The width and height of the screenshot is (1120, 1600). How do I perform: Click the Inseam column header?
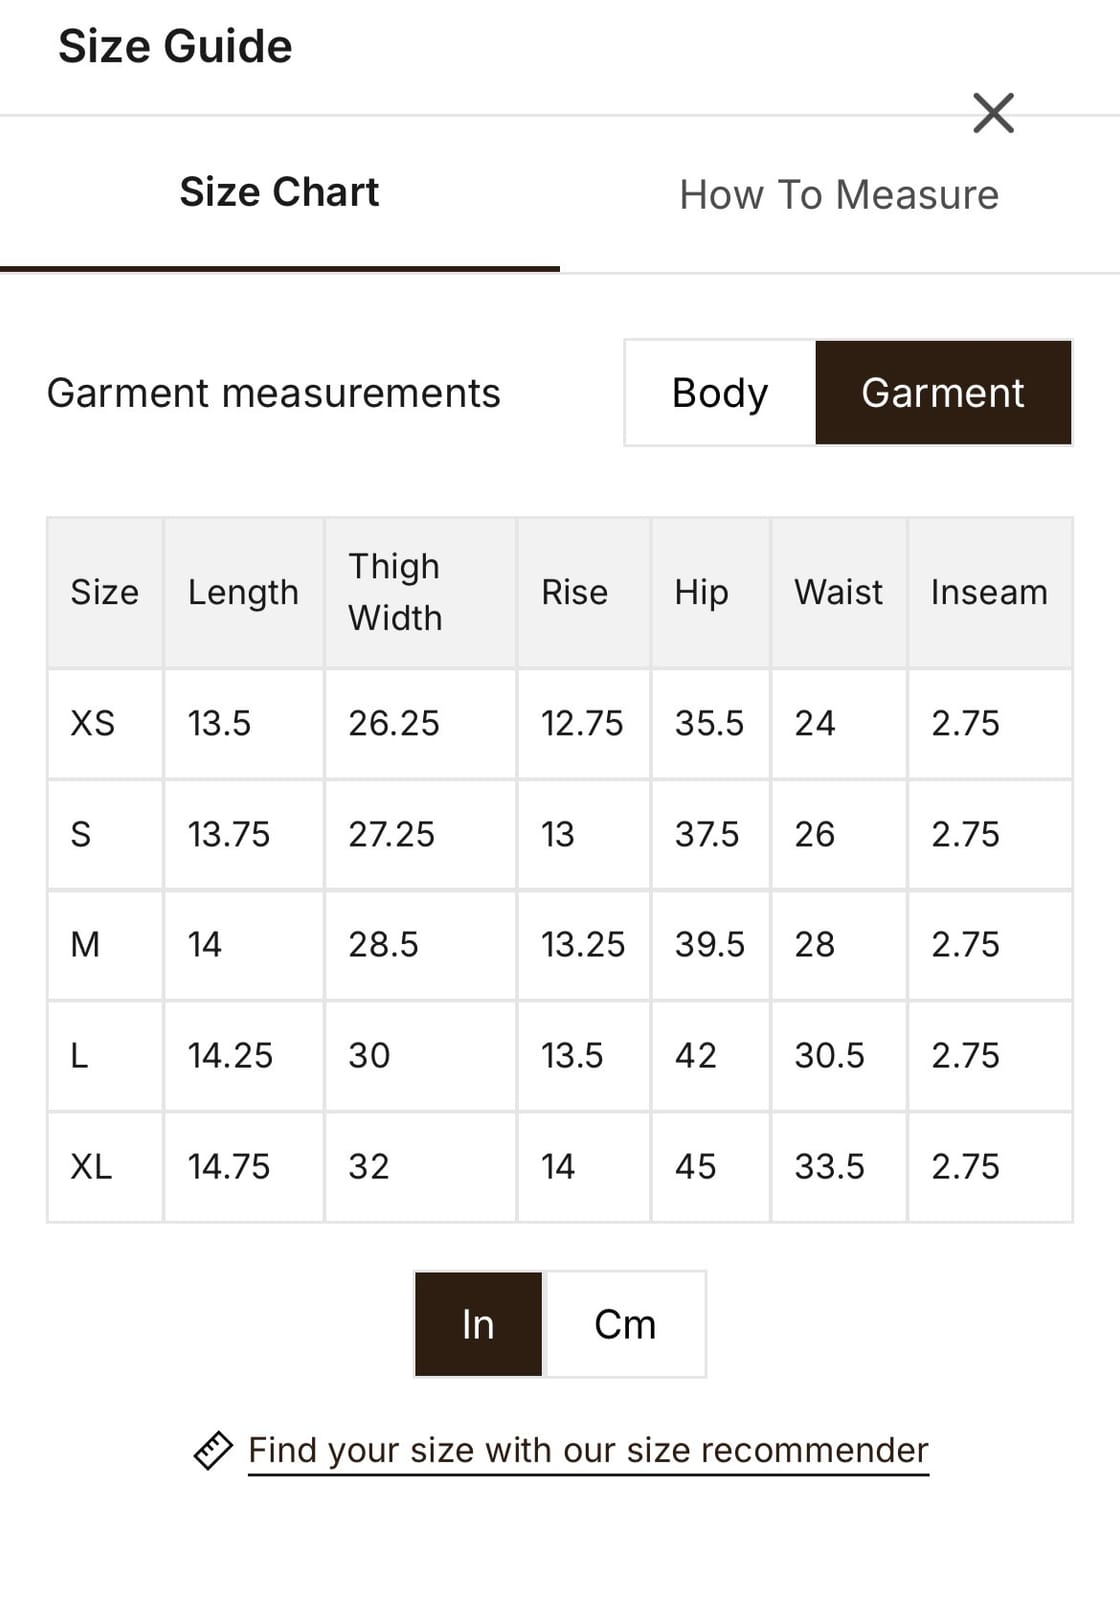(x=989, y=592)
